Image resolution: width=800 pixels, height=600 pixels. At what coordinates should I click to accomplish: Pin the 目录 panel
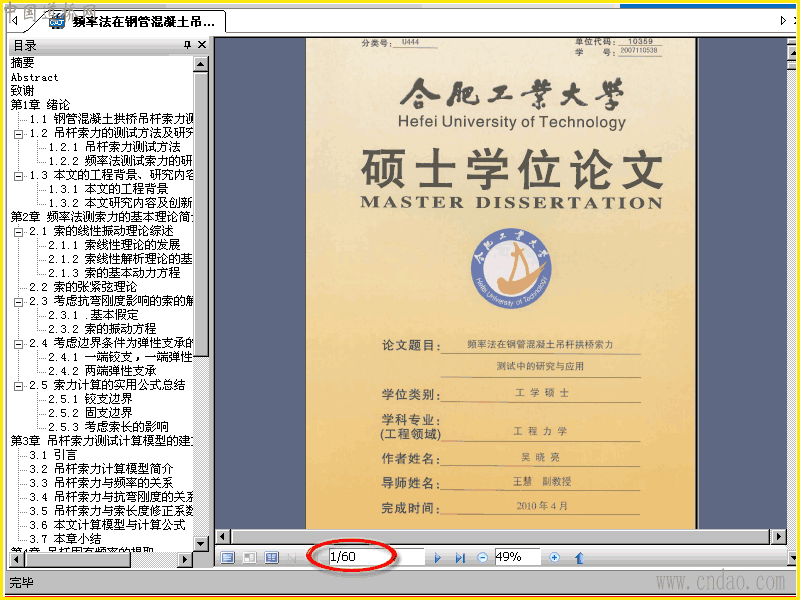pyautogui.click(x=187, y=45)
